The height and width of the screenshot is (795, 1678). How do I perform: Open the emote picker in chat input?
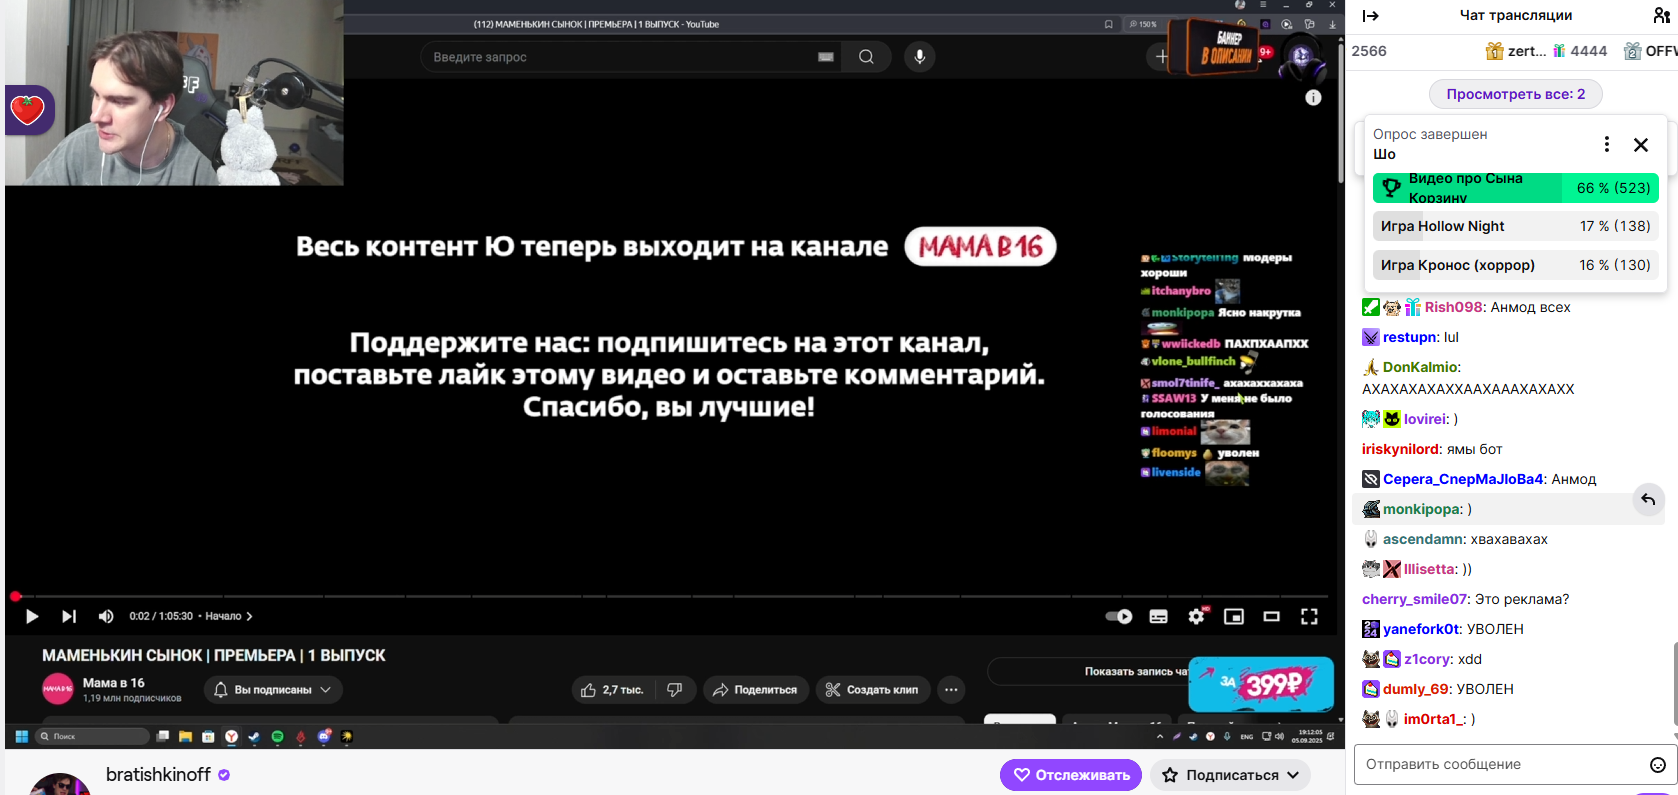click(x=1658, y=765)
